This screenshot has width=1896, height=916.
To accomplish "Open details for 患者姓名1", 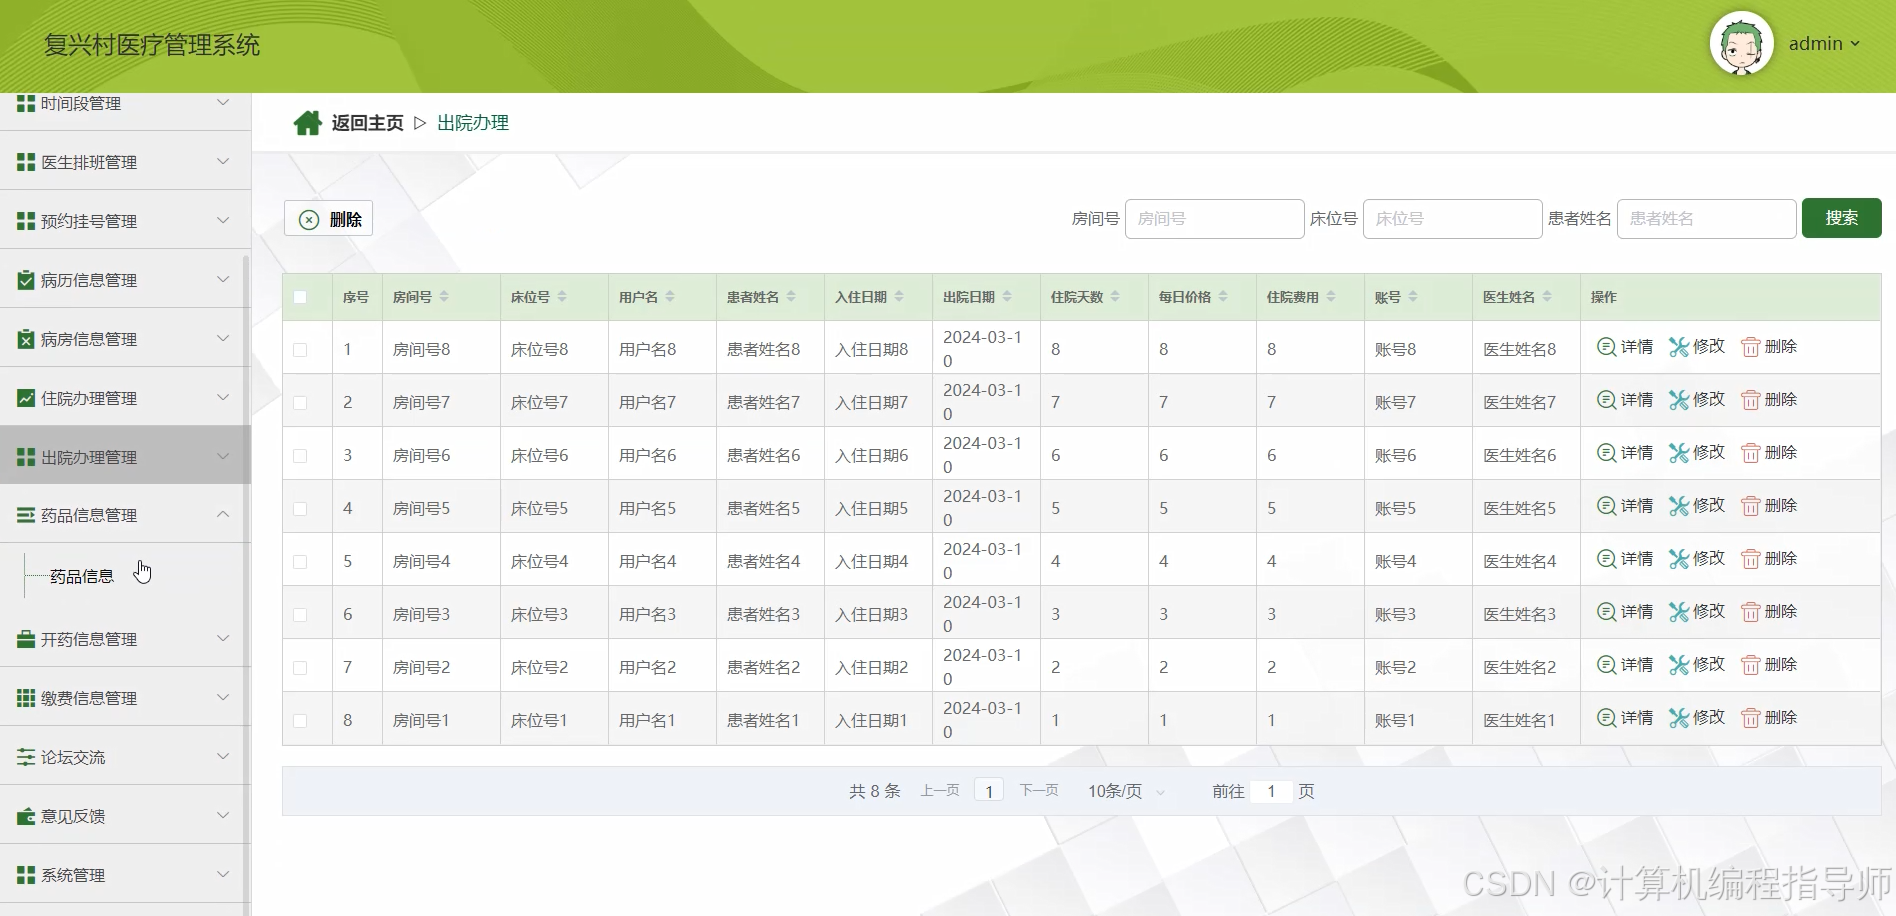I will (x=1625, y=718).
